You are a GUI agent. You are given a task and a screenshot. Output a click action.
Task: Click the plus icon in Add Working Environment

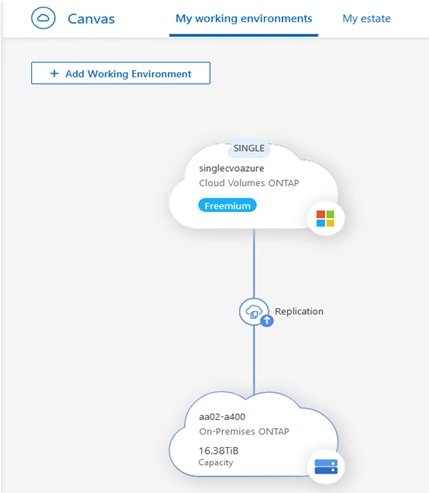pyautogui.click(x=54, y=73)
